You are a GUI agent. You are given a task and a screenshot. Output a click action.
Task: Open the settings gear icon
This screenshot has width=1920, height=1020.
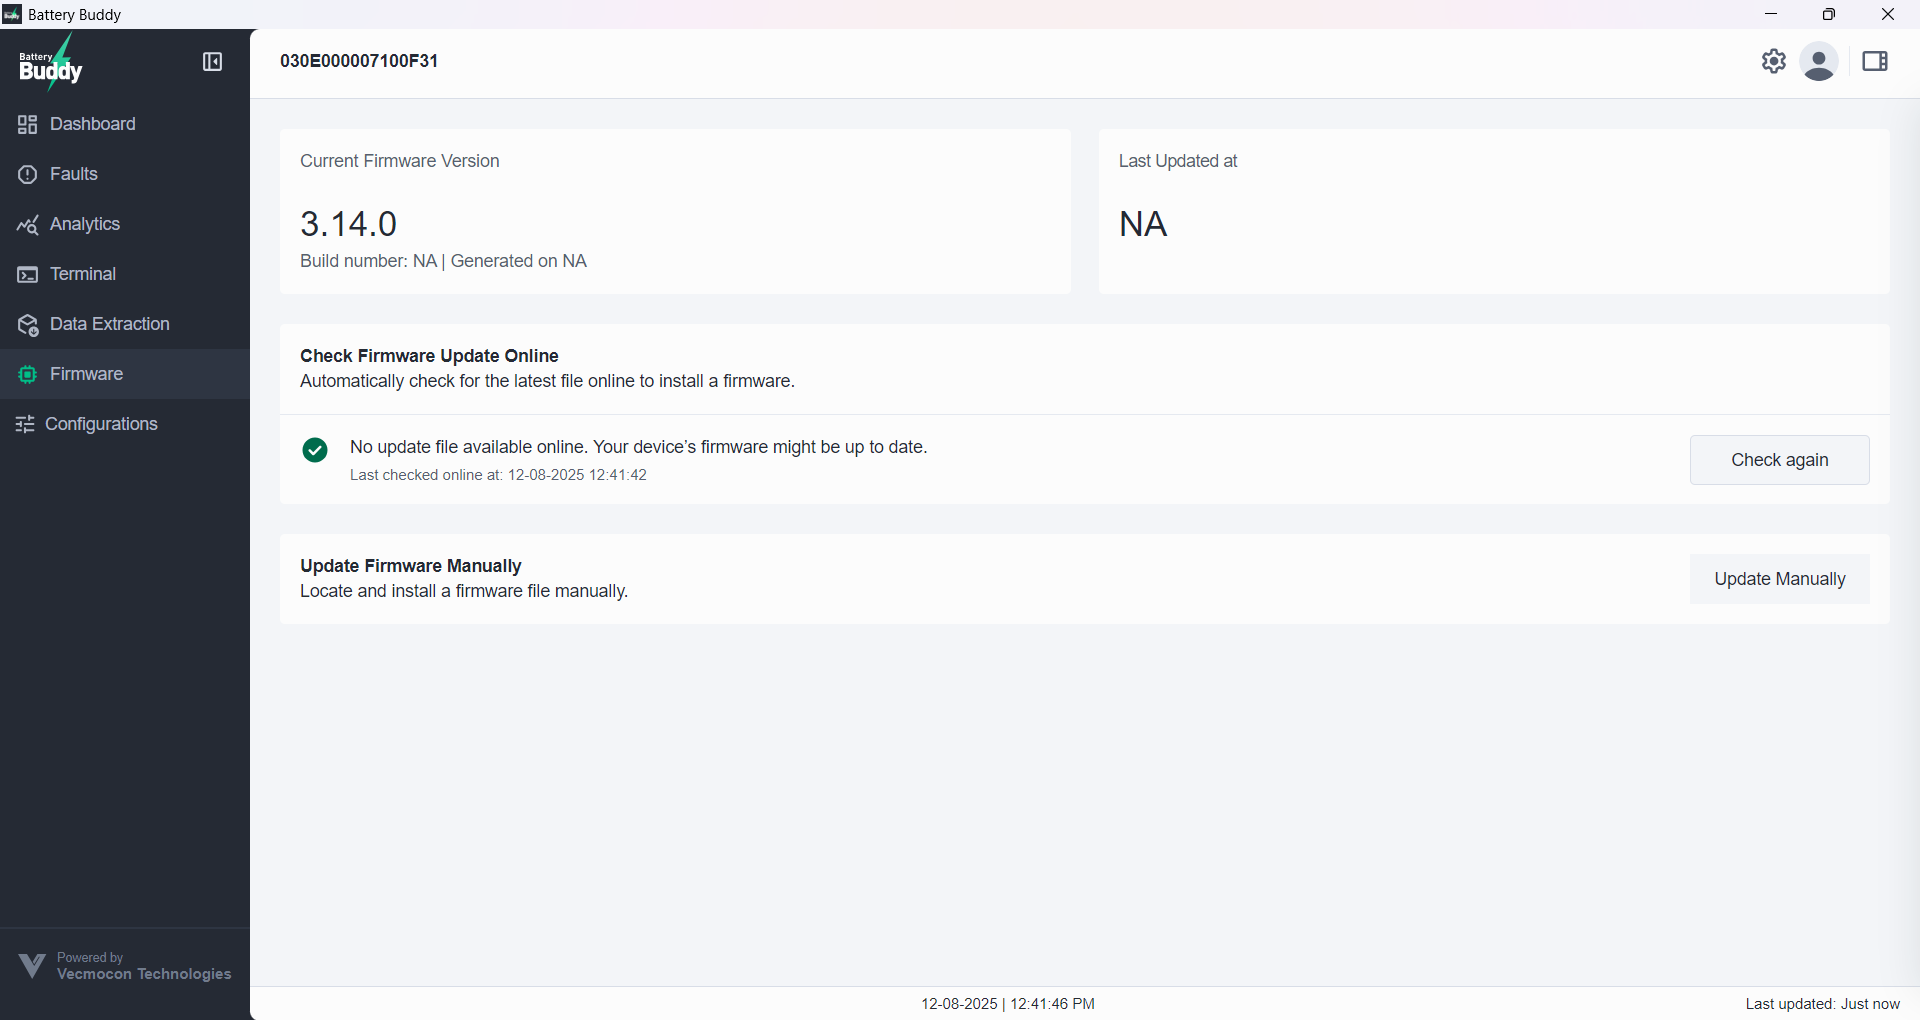coord(1773,61)
